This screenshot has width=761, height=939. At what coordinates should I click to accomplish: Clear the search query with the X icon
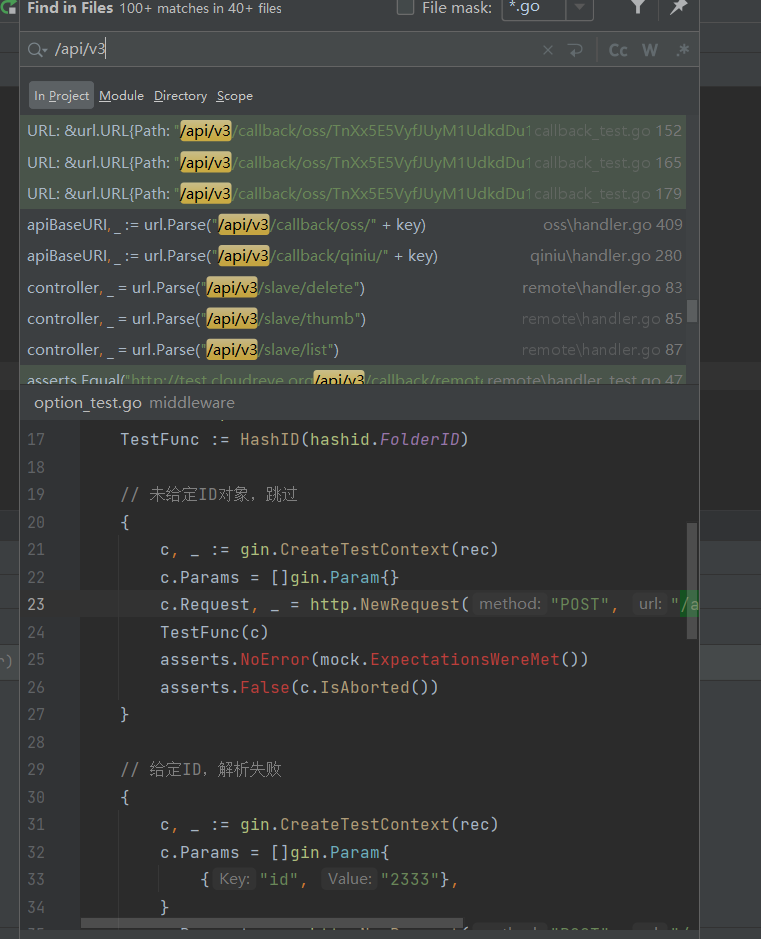pos(548,48)
